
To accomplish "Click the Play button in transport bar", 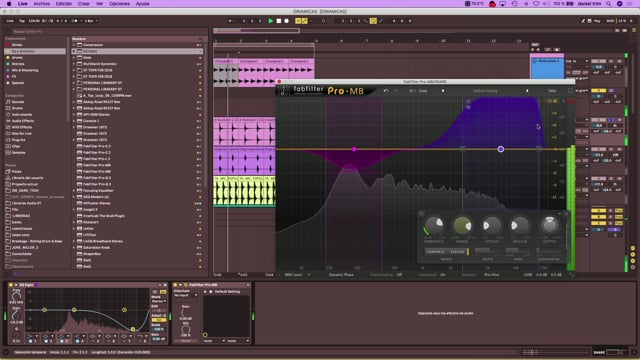I will coord(270,21).
